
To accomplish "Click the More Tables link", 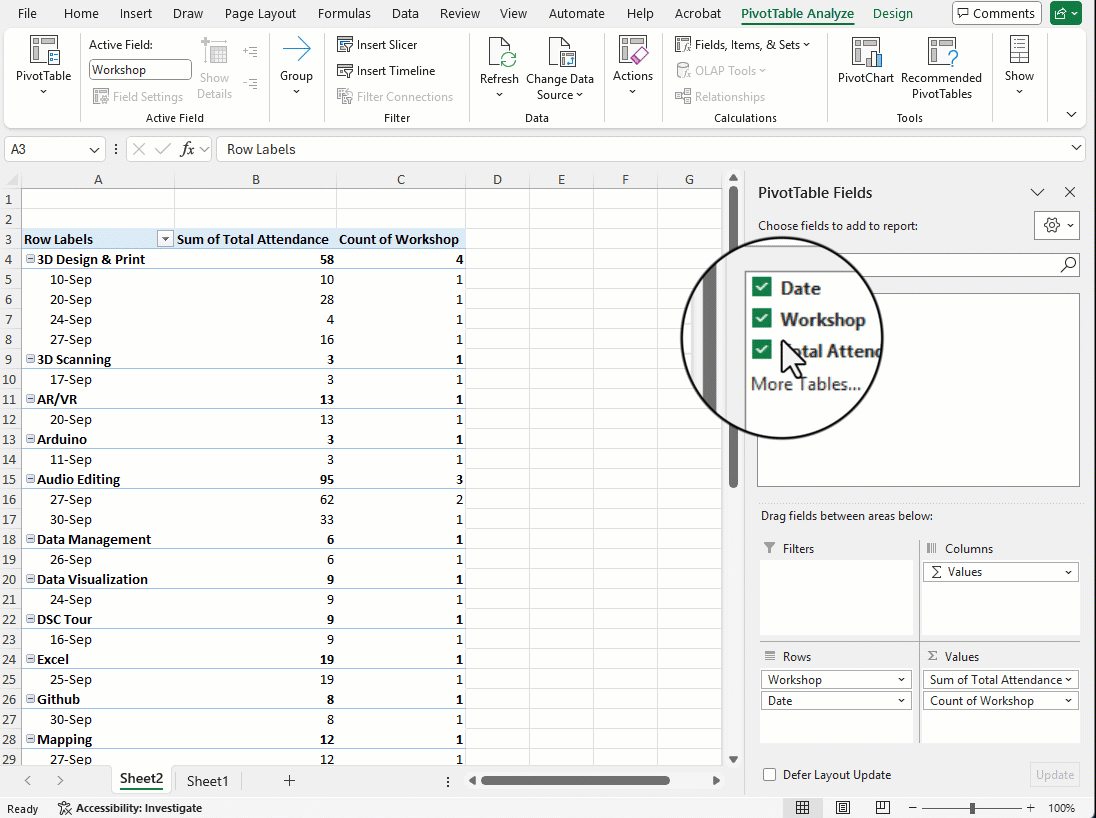I will 805,384.
